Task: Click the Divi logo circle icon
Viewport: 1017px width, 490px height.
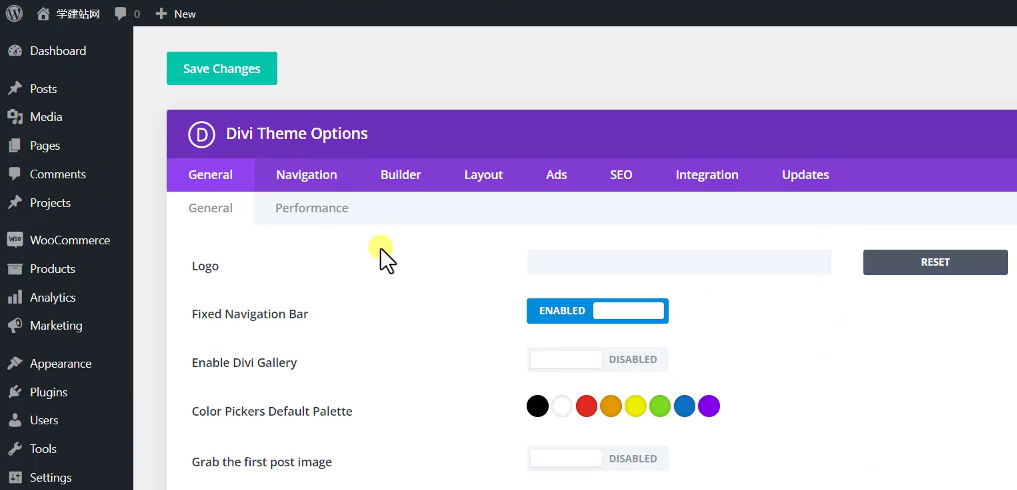Action: point(202,134)
